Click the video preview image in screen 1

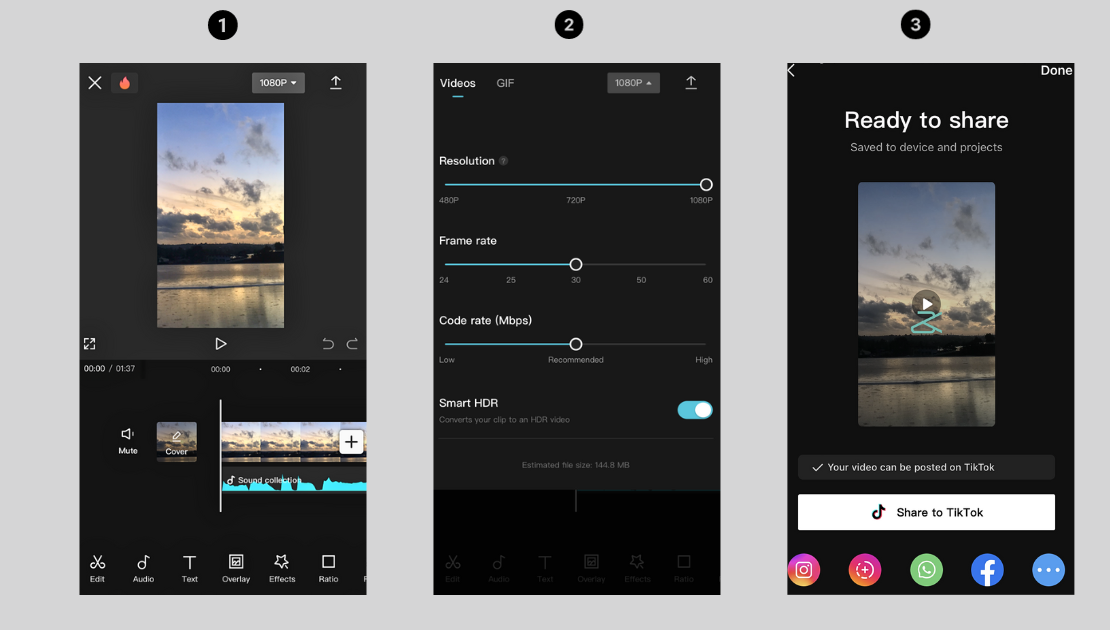coord(220,215)
